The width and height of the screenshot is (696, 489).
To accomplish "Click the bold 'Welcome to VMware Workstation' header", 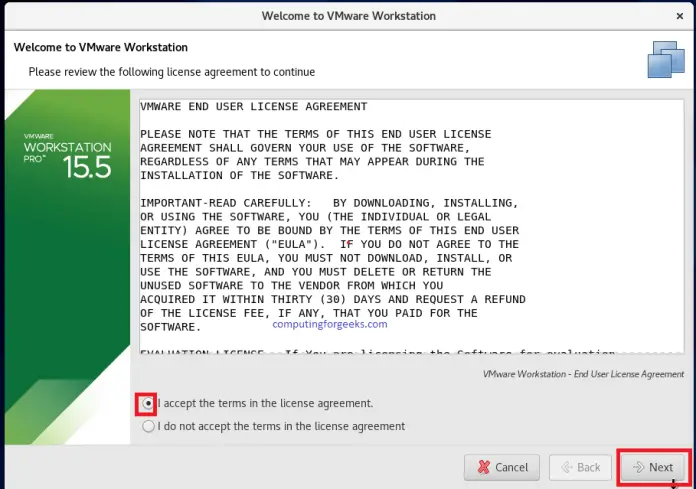I will [101, 47].
